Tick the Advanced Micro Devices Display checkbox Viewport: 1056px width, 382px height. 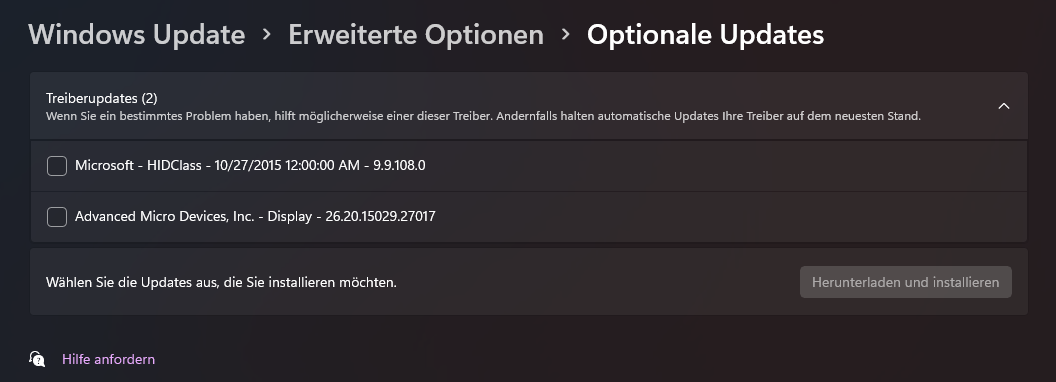57,217
